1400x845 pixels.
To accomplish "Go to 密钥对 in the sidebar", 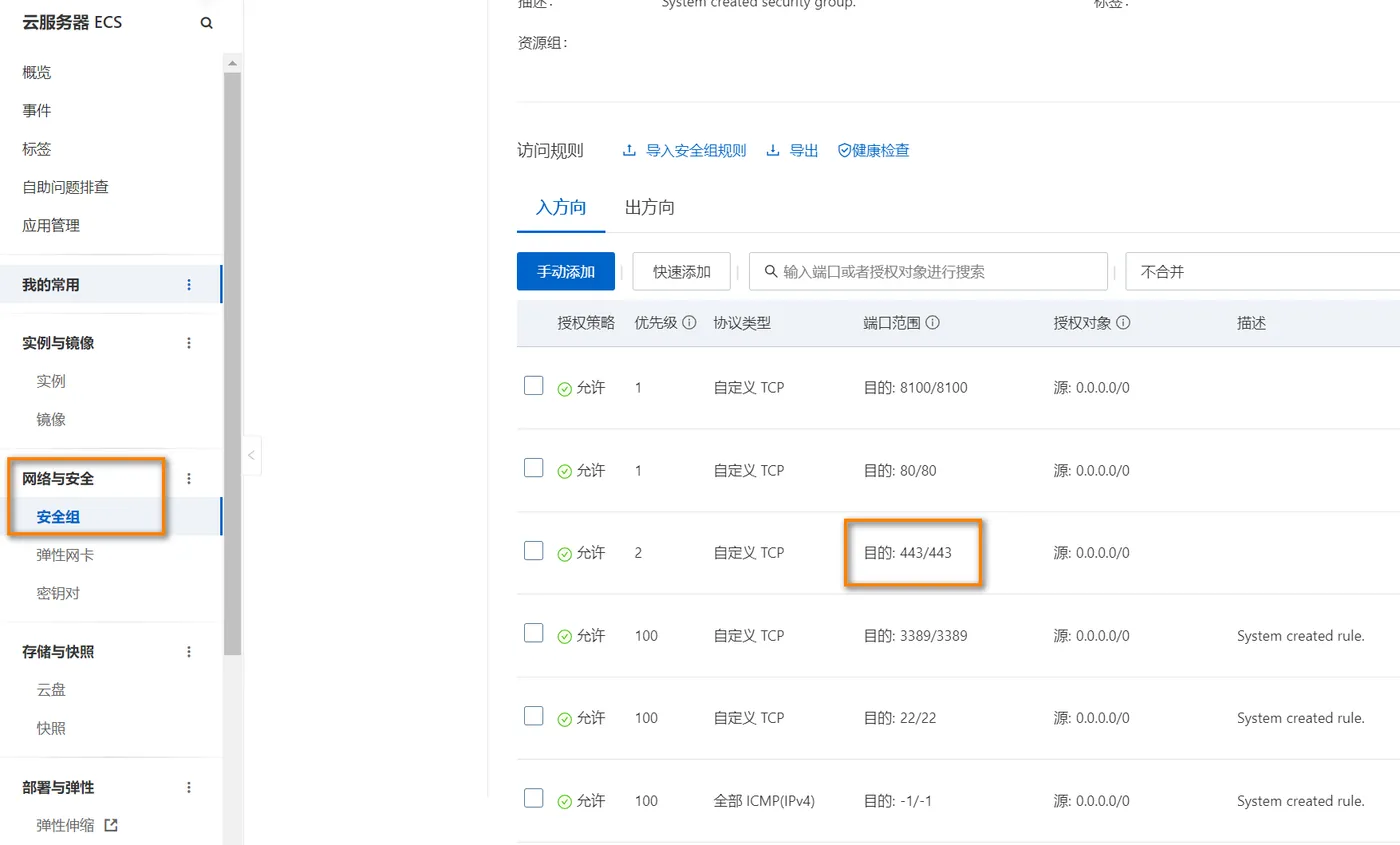I will 58,594.
